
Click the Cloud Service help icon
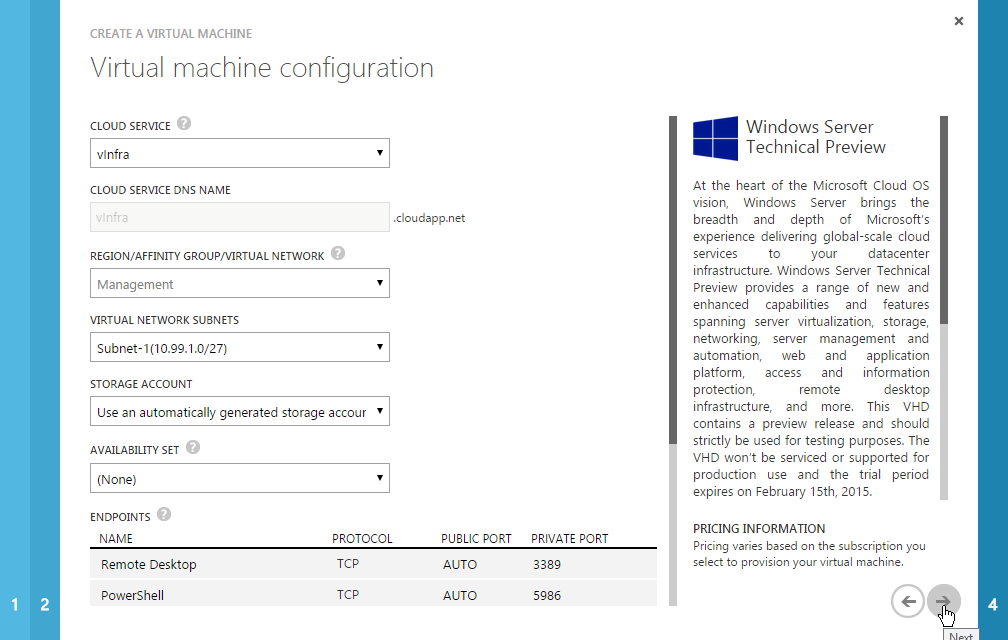(184, 125)
